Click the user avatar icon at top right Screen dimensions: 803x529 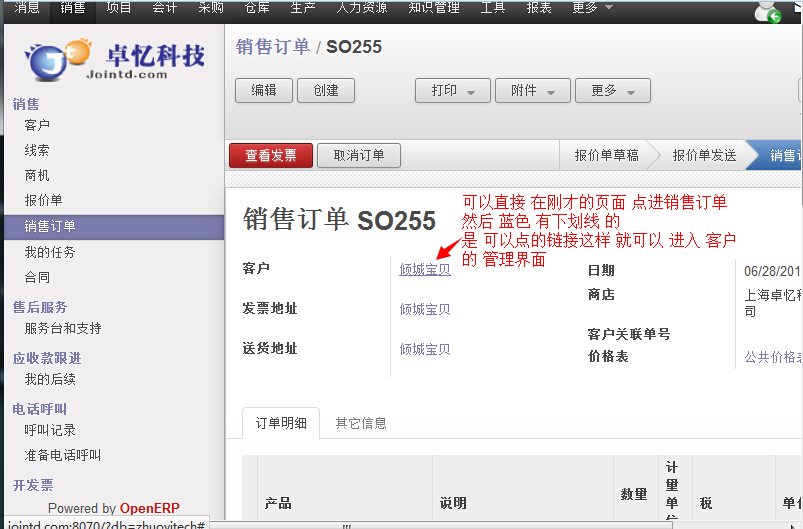click(x=768, y=11)
